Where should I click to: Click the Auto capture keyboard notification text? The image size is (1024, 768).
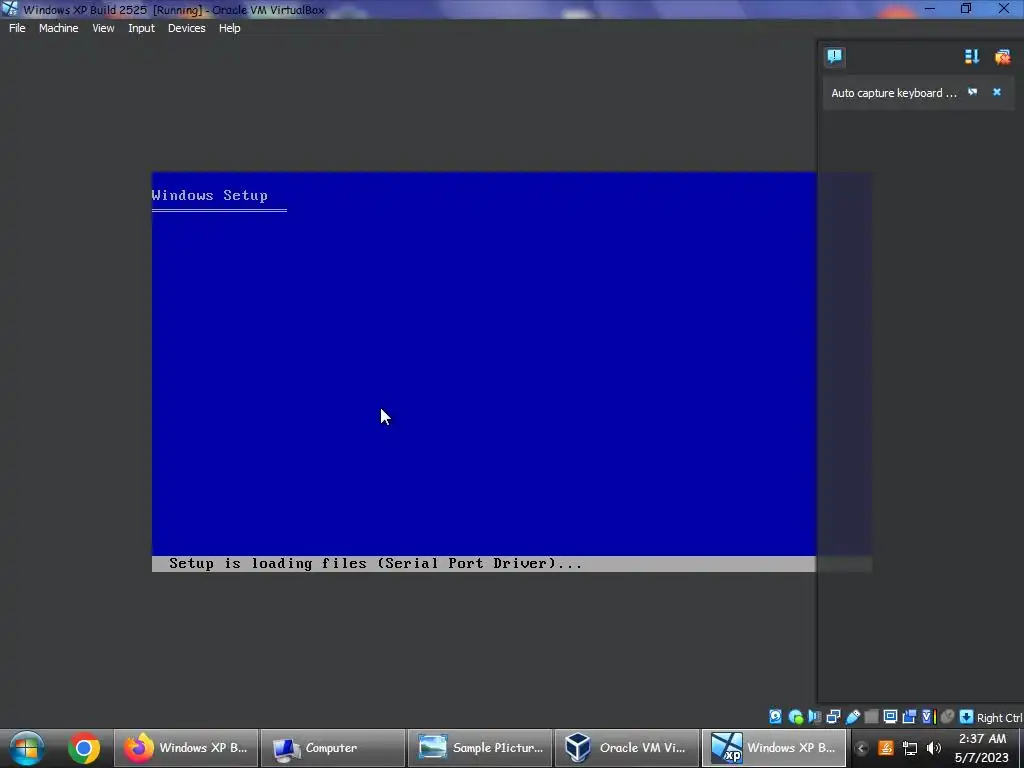(x=893, y=93)
